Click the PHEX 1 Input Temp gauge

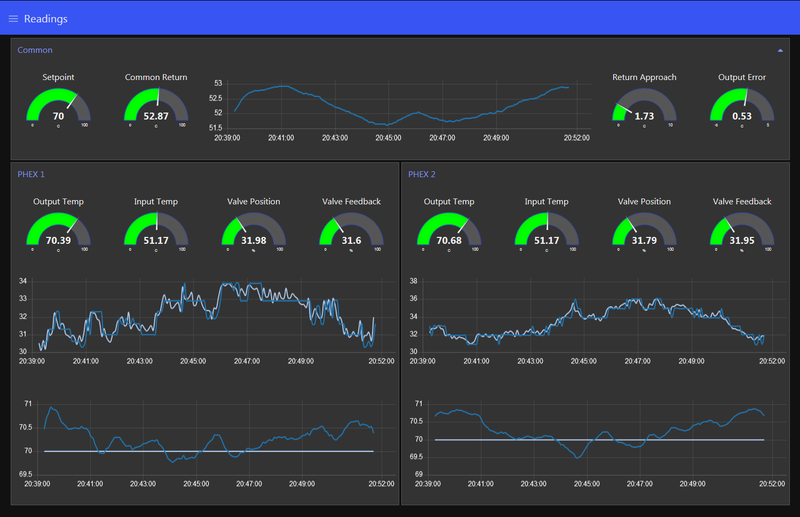point(156,230)
